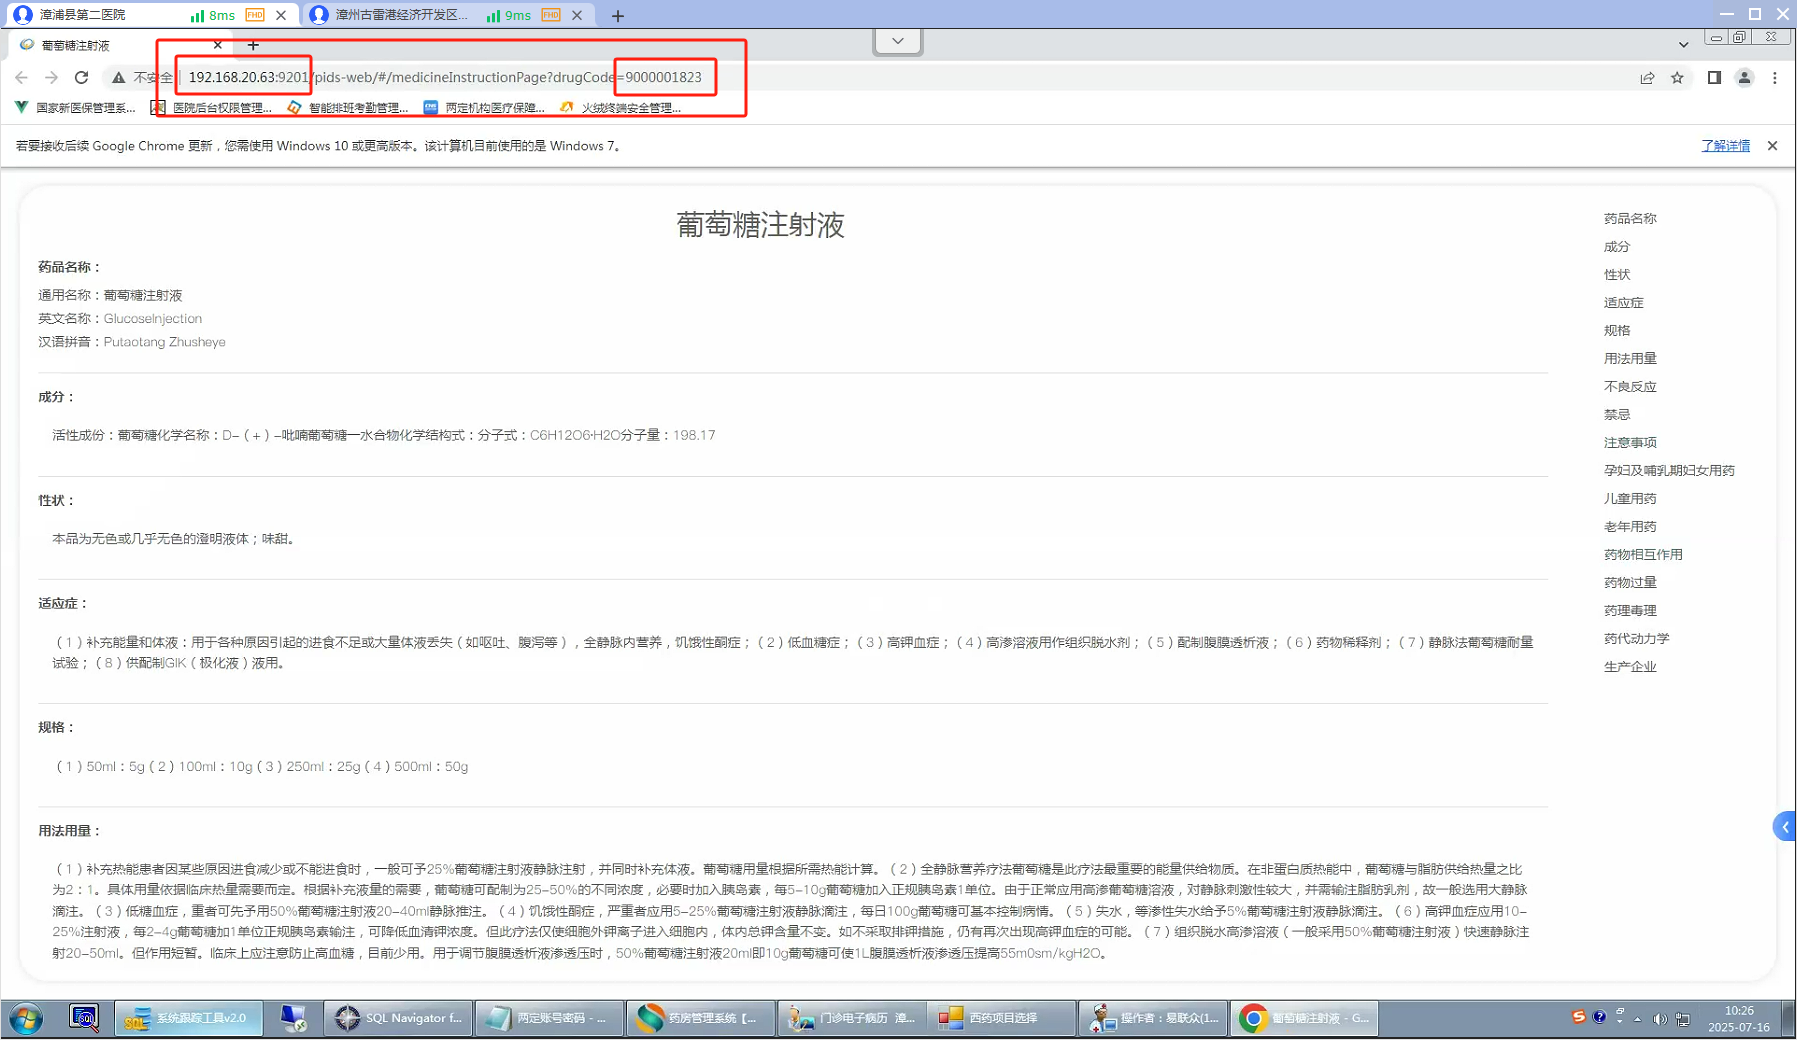This screenshot has width=1797, height=1040.
Task: Open the taskbar clock showing 10:26
Action: [1739, 1018]
